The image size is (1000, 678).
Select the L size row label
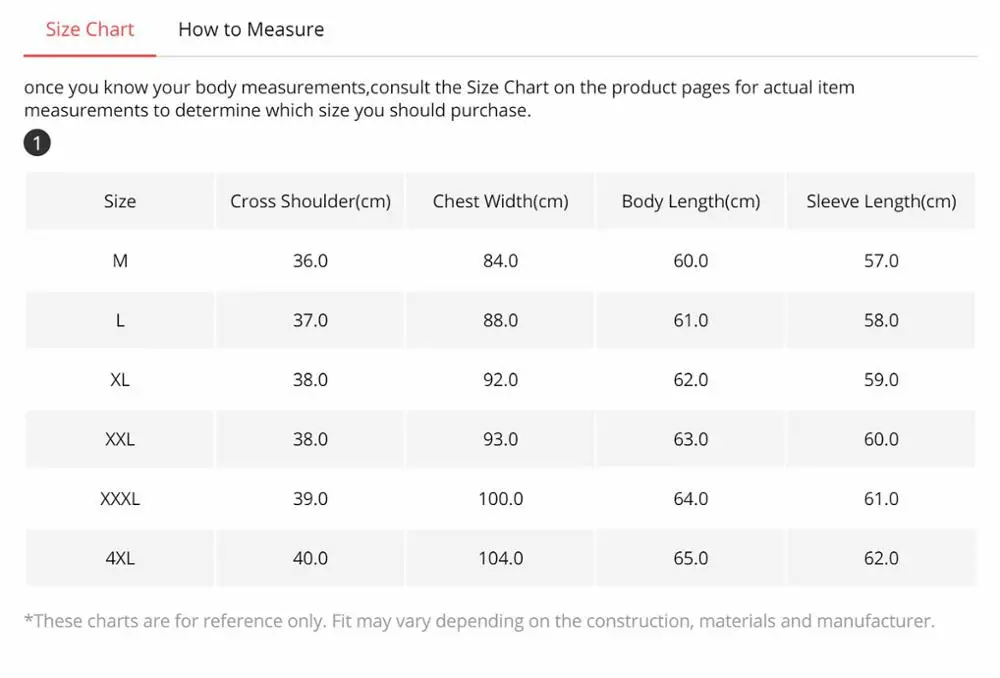tap(120, 320)
